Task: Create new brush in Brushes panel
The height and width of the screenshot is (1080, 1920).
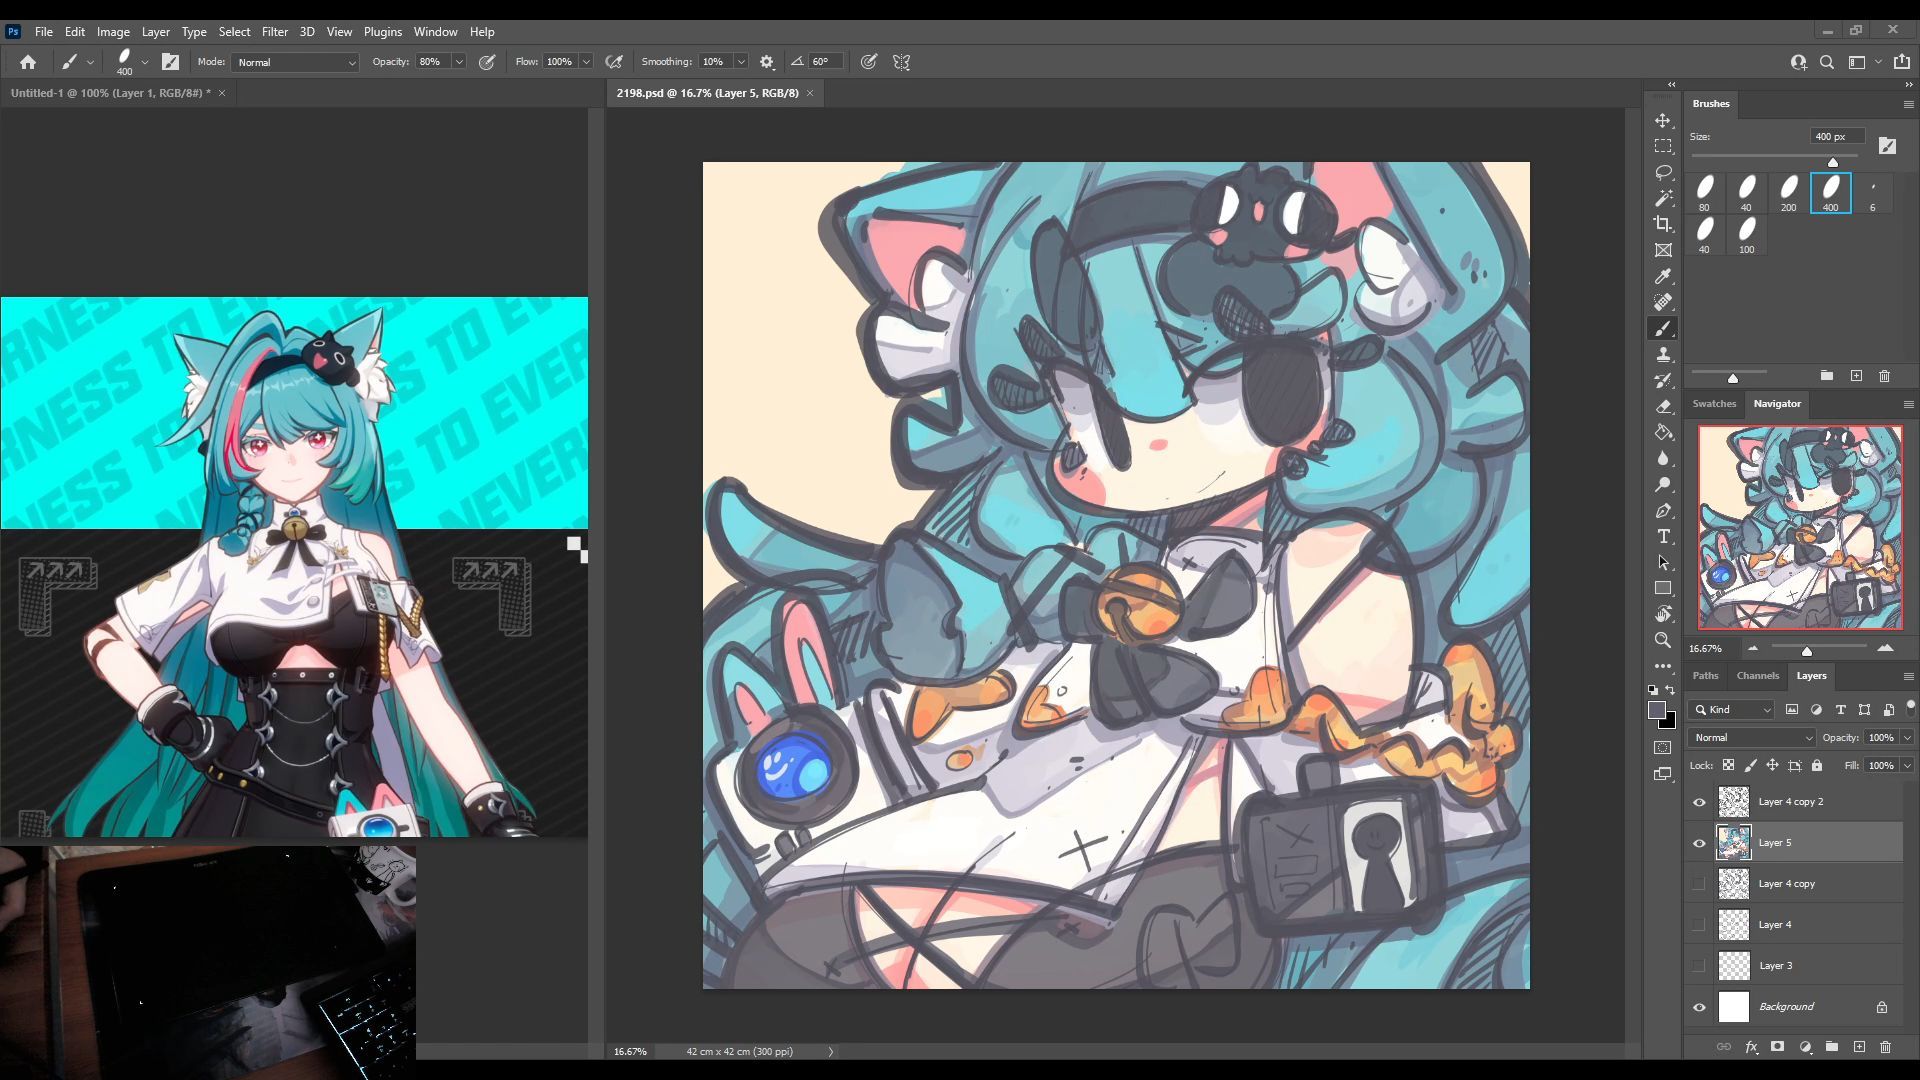Action: pyautogui.click(x=1857, y=376)
